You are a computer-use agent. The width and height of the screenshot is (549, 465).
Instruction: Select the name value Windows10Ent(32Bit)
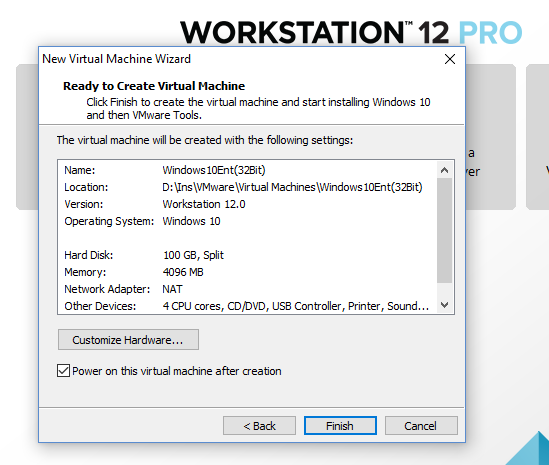pos(214,170)
